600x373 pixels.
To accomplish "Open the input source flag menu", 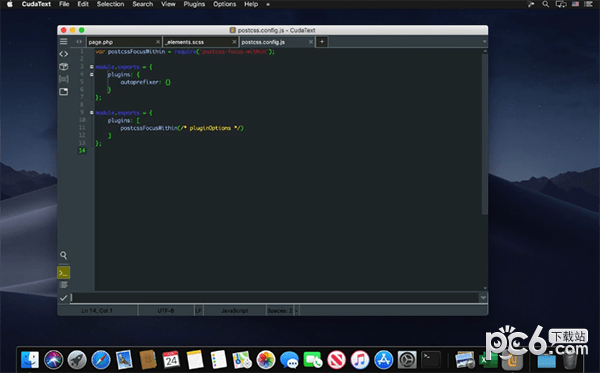I will [575, 4].
